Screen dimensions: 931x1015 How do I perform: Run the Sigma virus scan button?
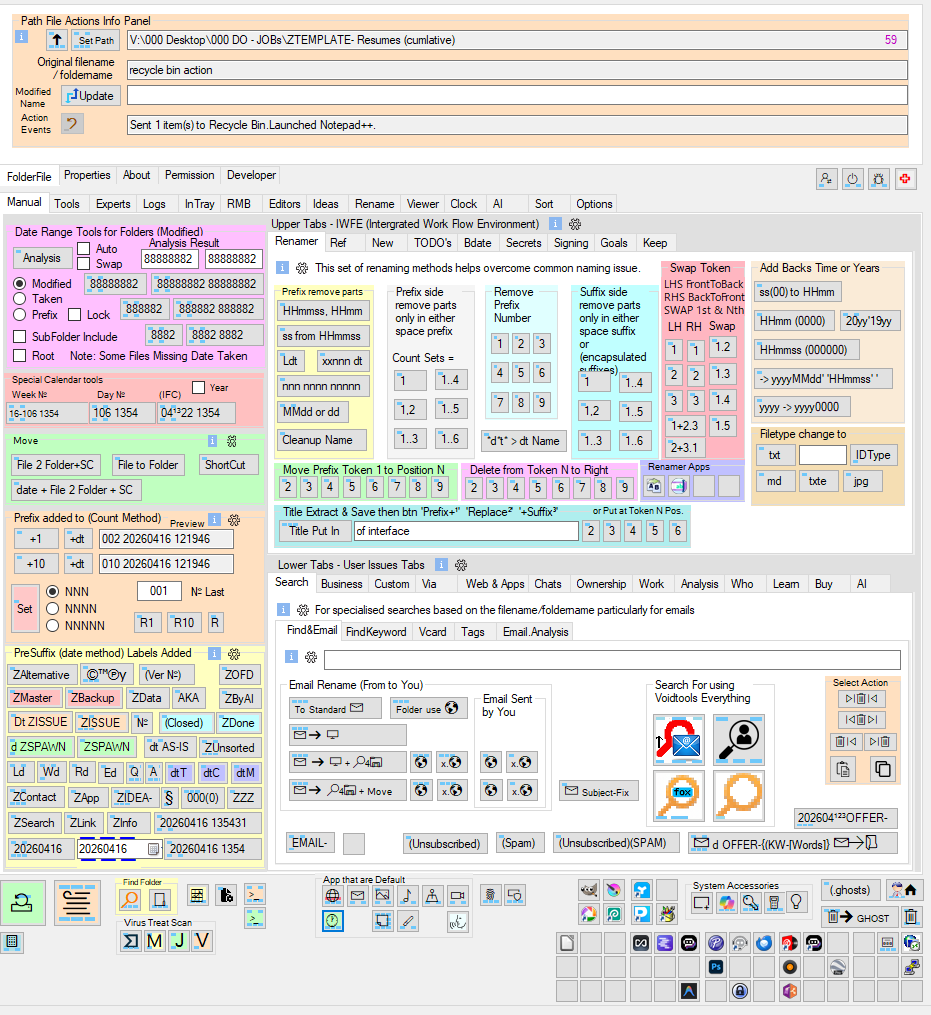coord(131,941)
